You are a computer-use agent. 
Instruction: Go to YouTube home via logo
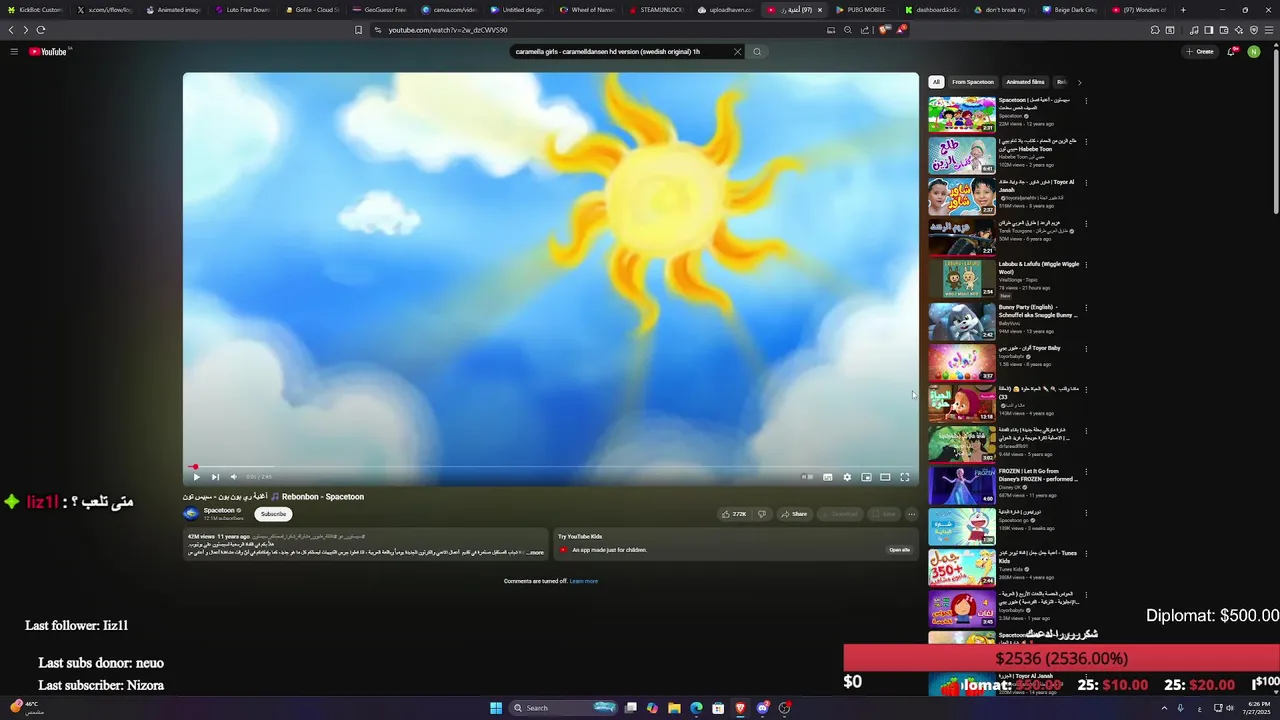(48, 51)
